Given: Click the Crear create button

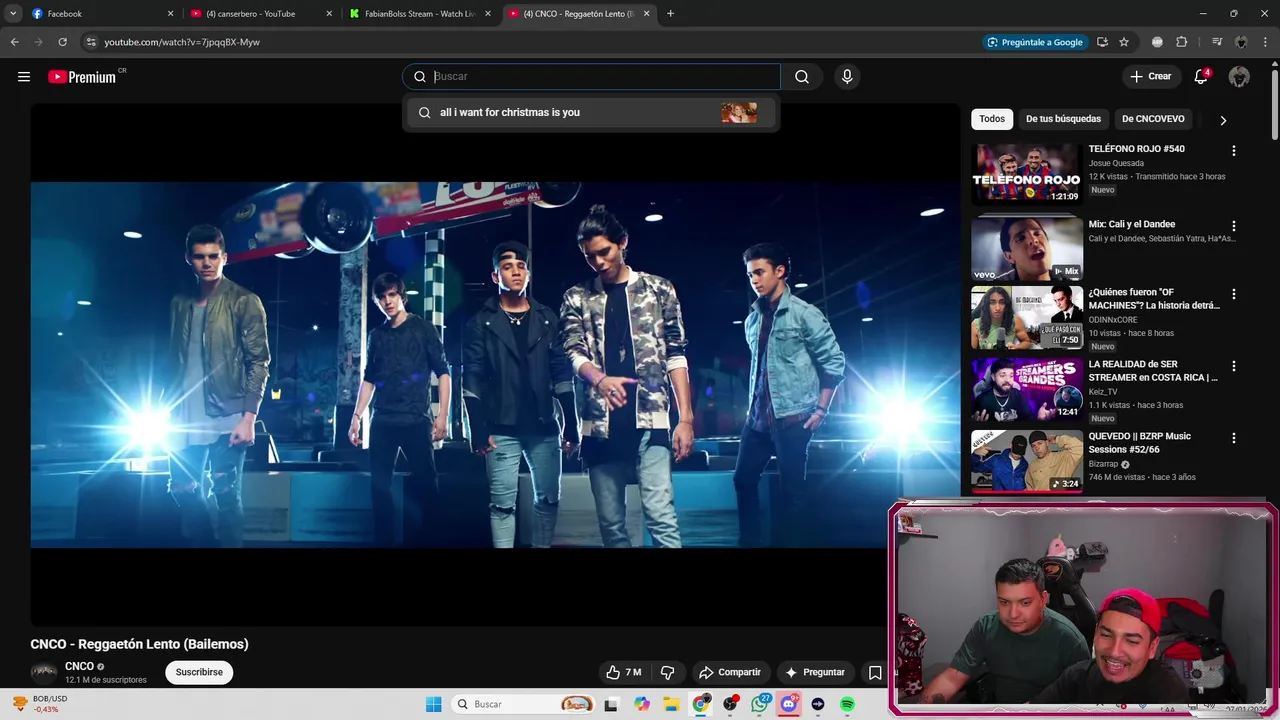Looking at the screenshot, I should [x=1150, y=77].
